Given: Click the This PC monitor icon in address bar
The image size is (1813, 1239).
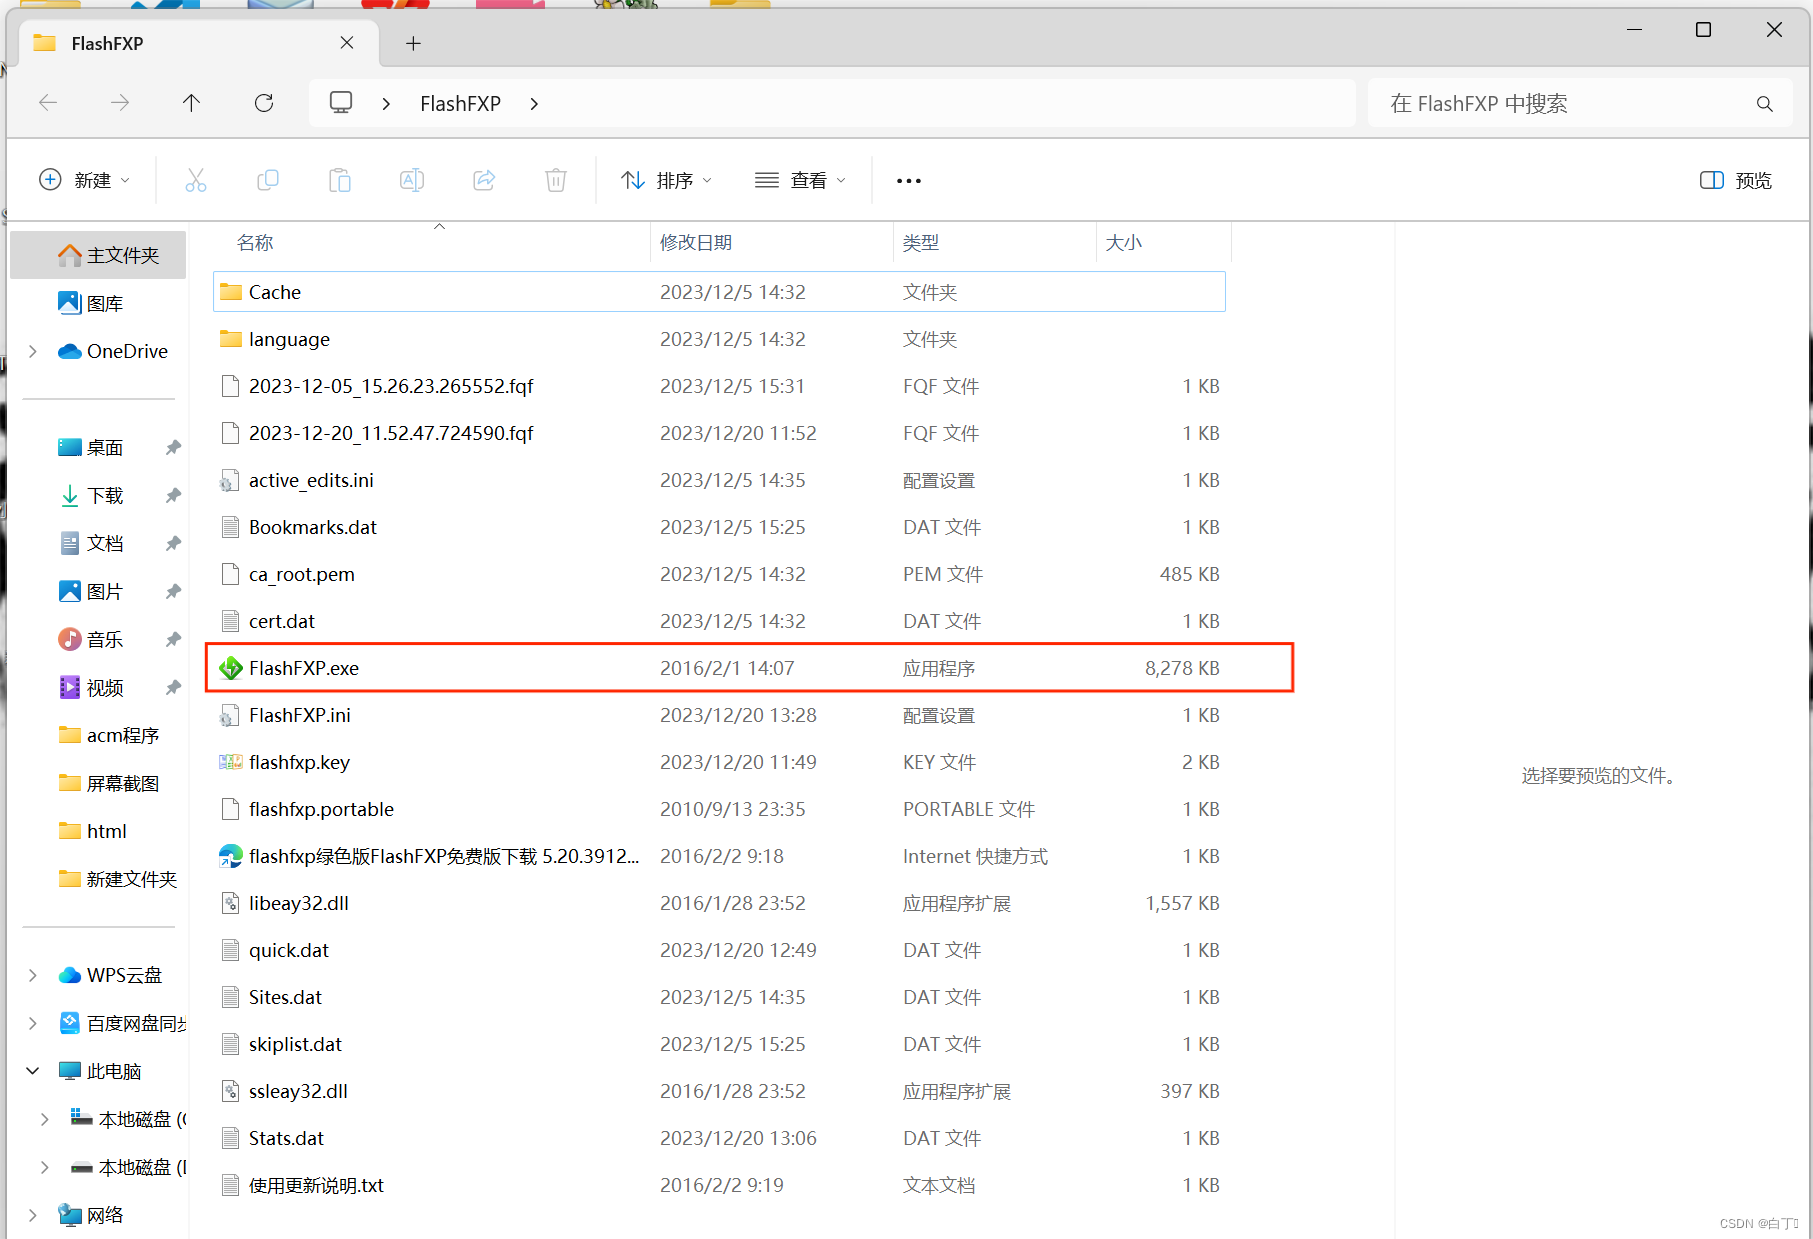Looking at the screenshot, I should [x=341, y=102].
